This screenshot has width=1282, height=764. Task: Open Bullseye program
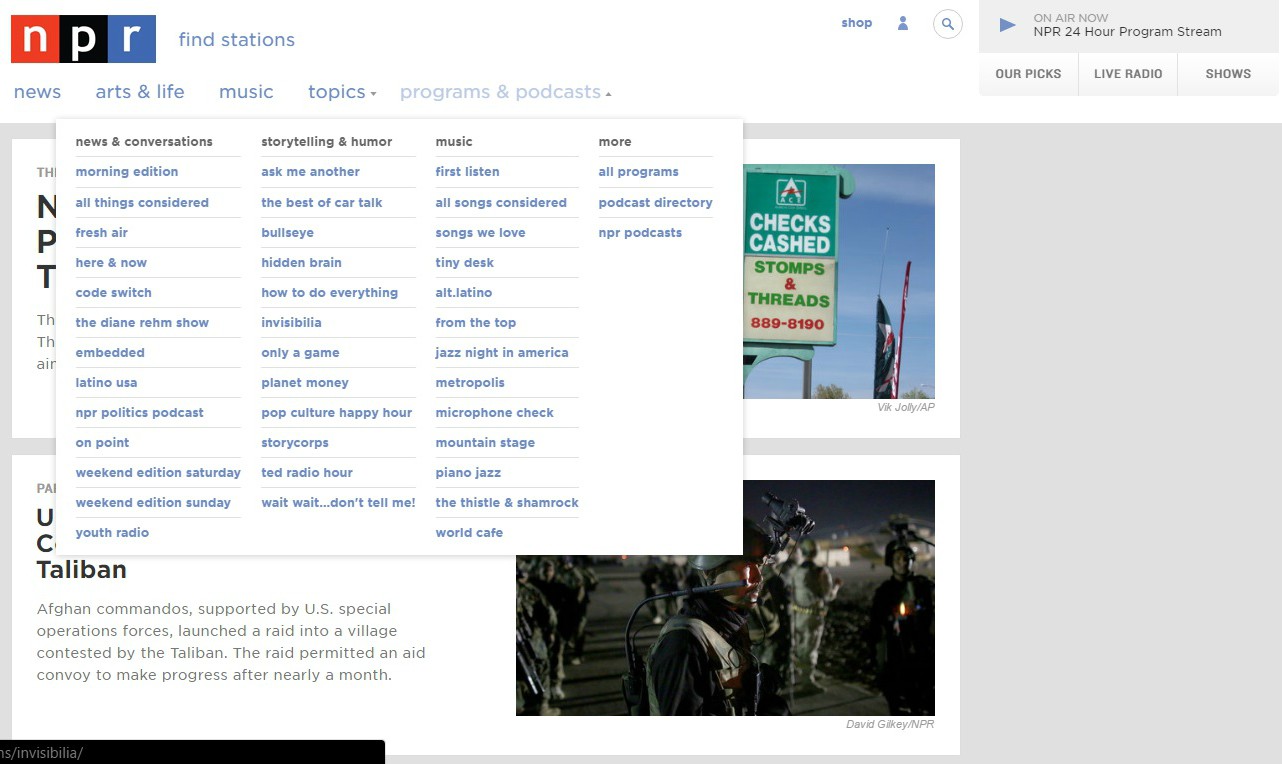click(288, 232)
